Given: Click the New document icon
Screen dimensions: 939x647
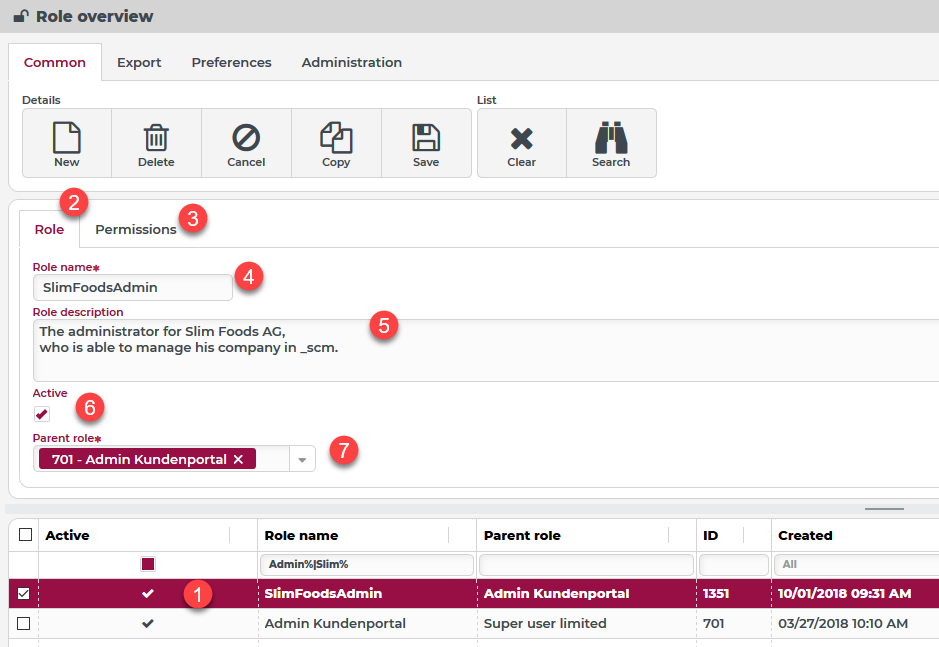Looking at the screenshot, I should [67, 138].
